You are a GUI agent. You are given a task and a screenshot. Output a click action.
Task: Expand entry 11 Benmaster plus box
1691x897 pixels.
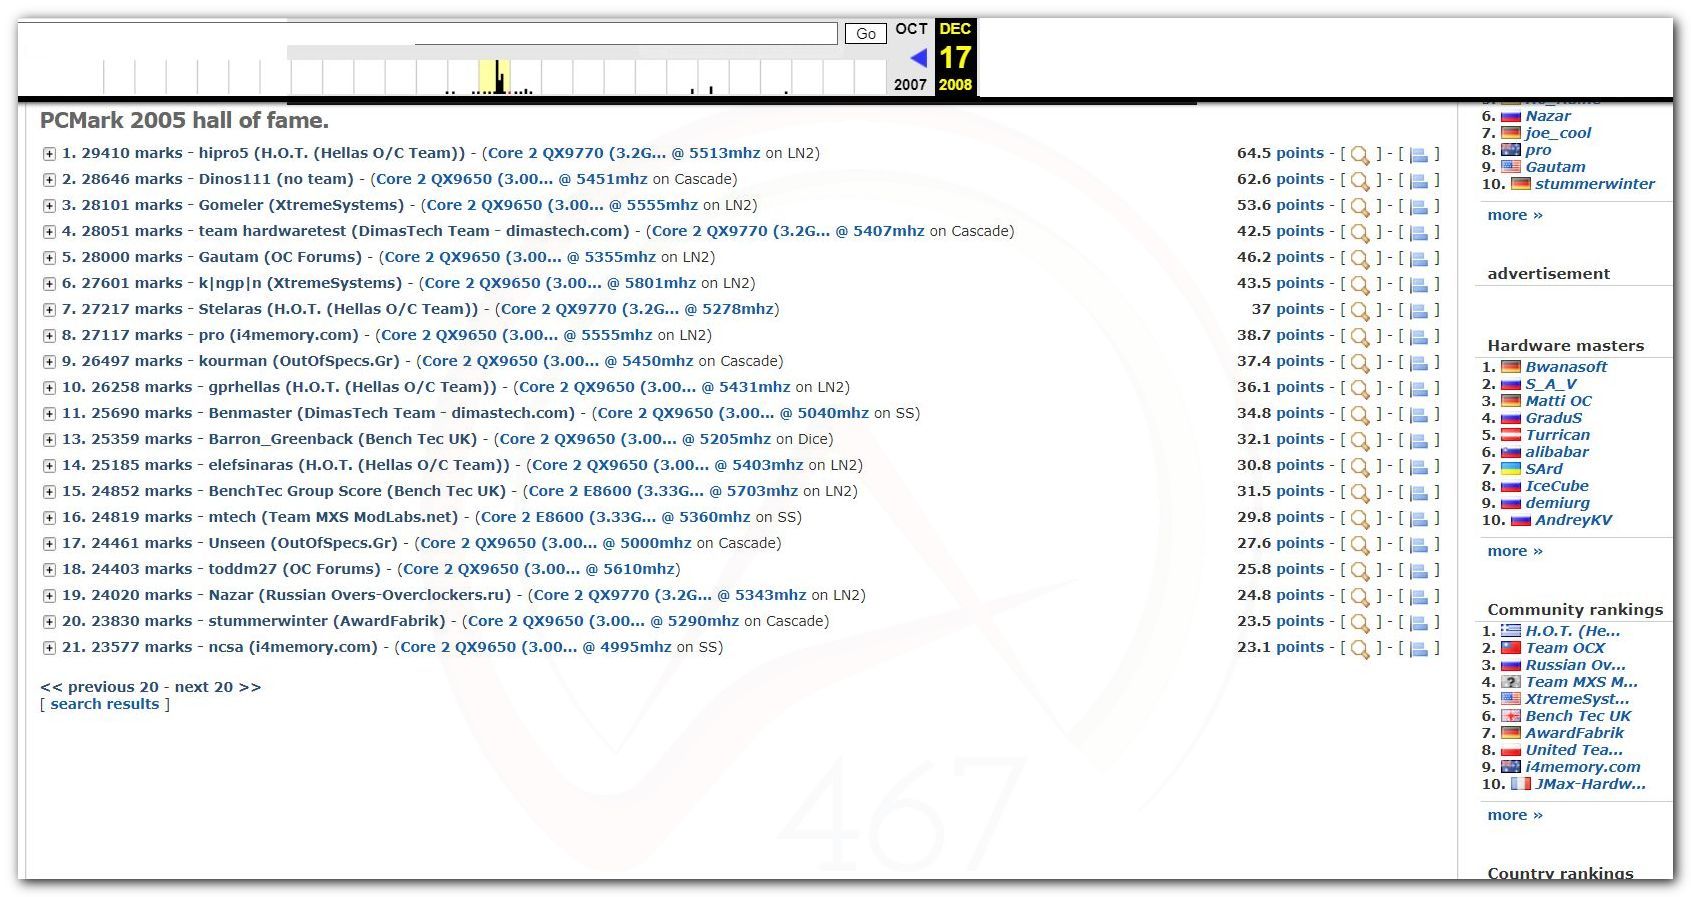[x=49, y=414]
